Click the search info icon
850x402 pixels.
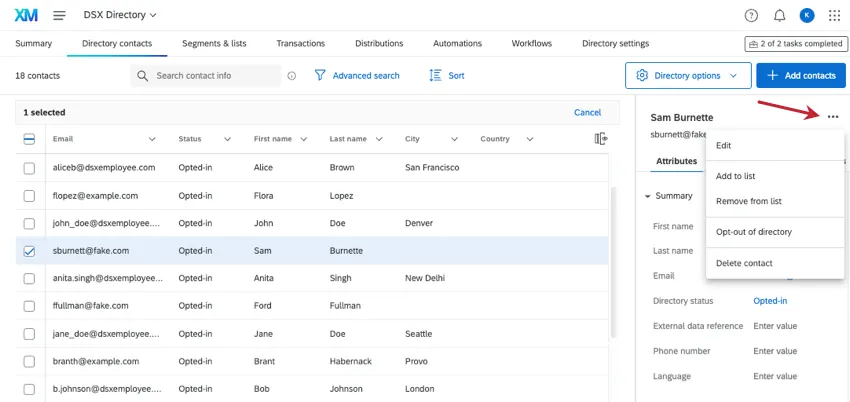point(291,76)
